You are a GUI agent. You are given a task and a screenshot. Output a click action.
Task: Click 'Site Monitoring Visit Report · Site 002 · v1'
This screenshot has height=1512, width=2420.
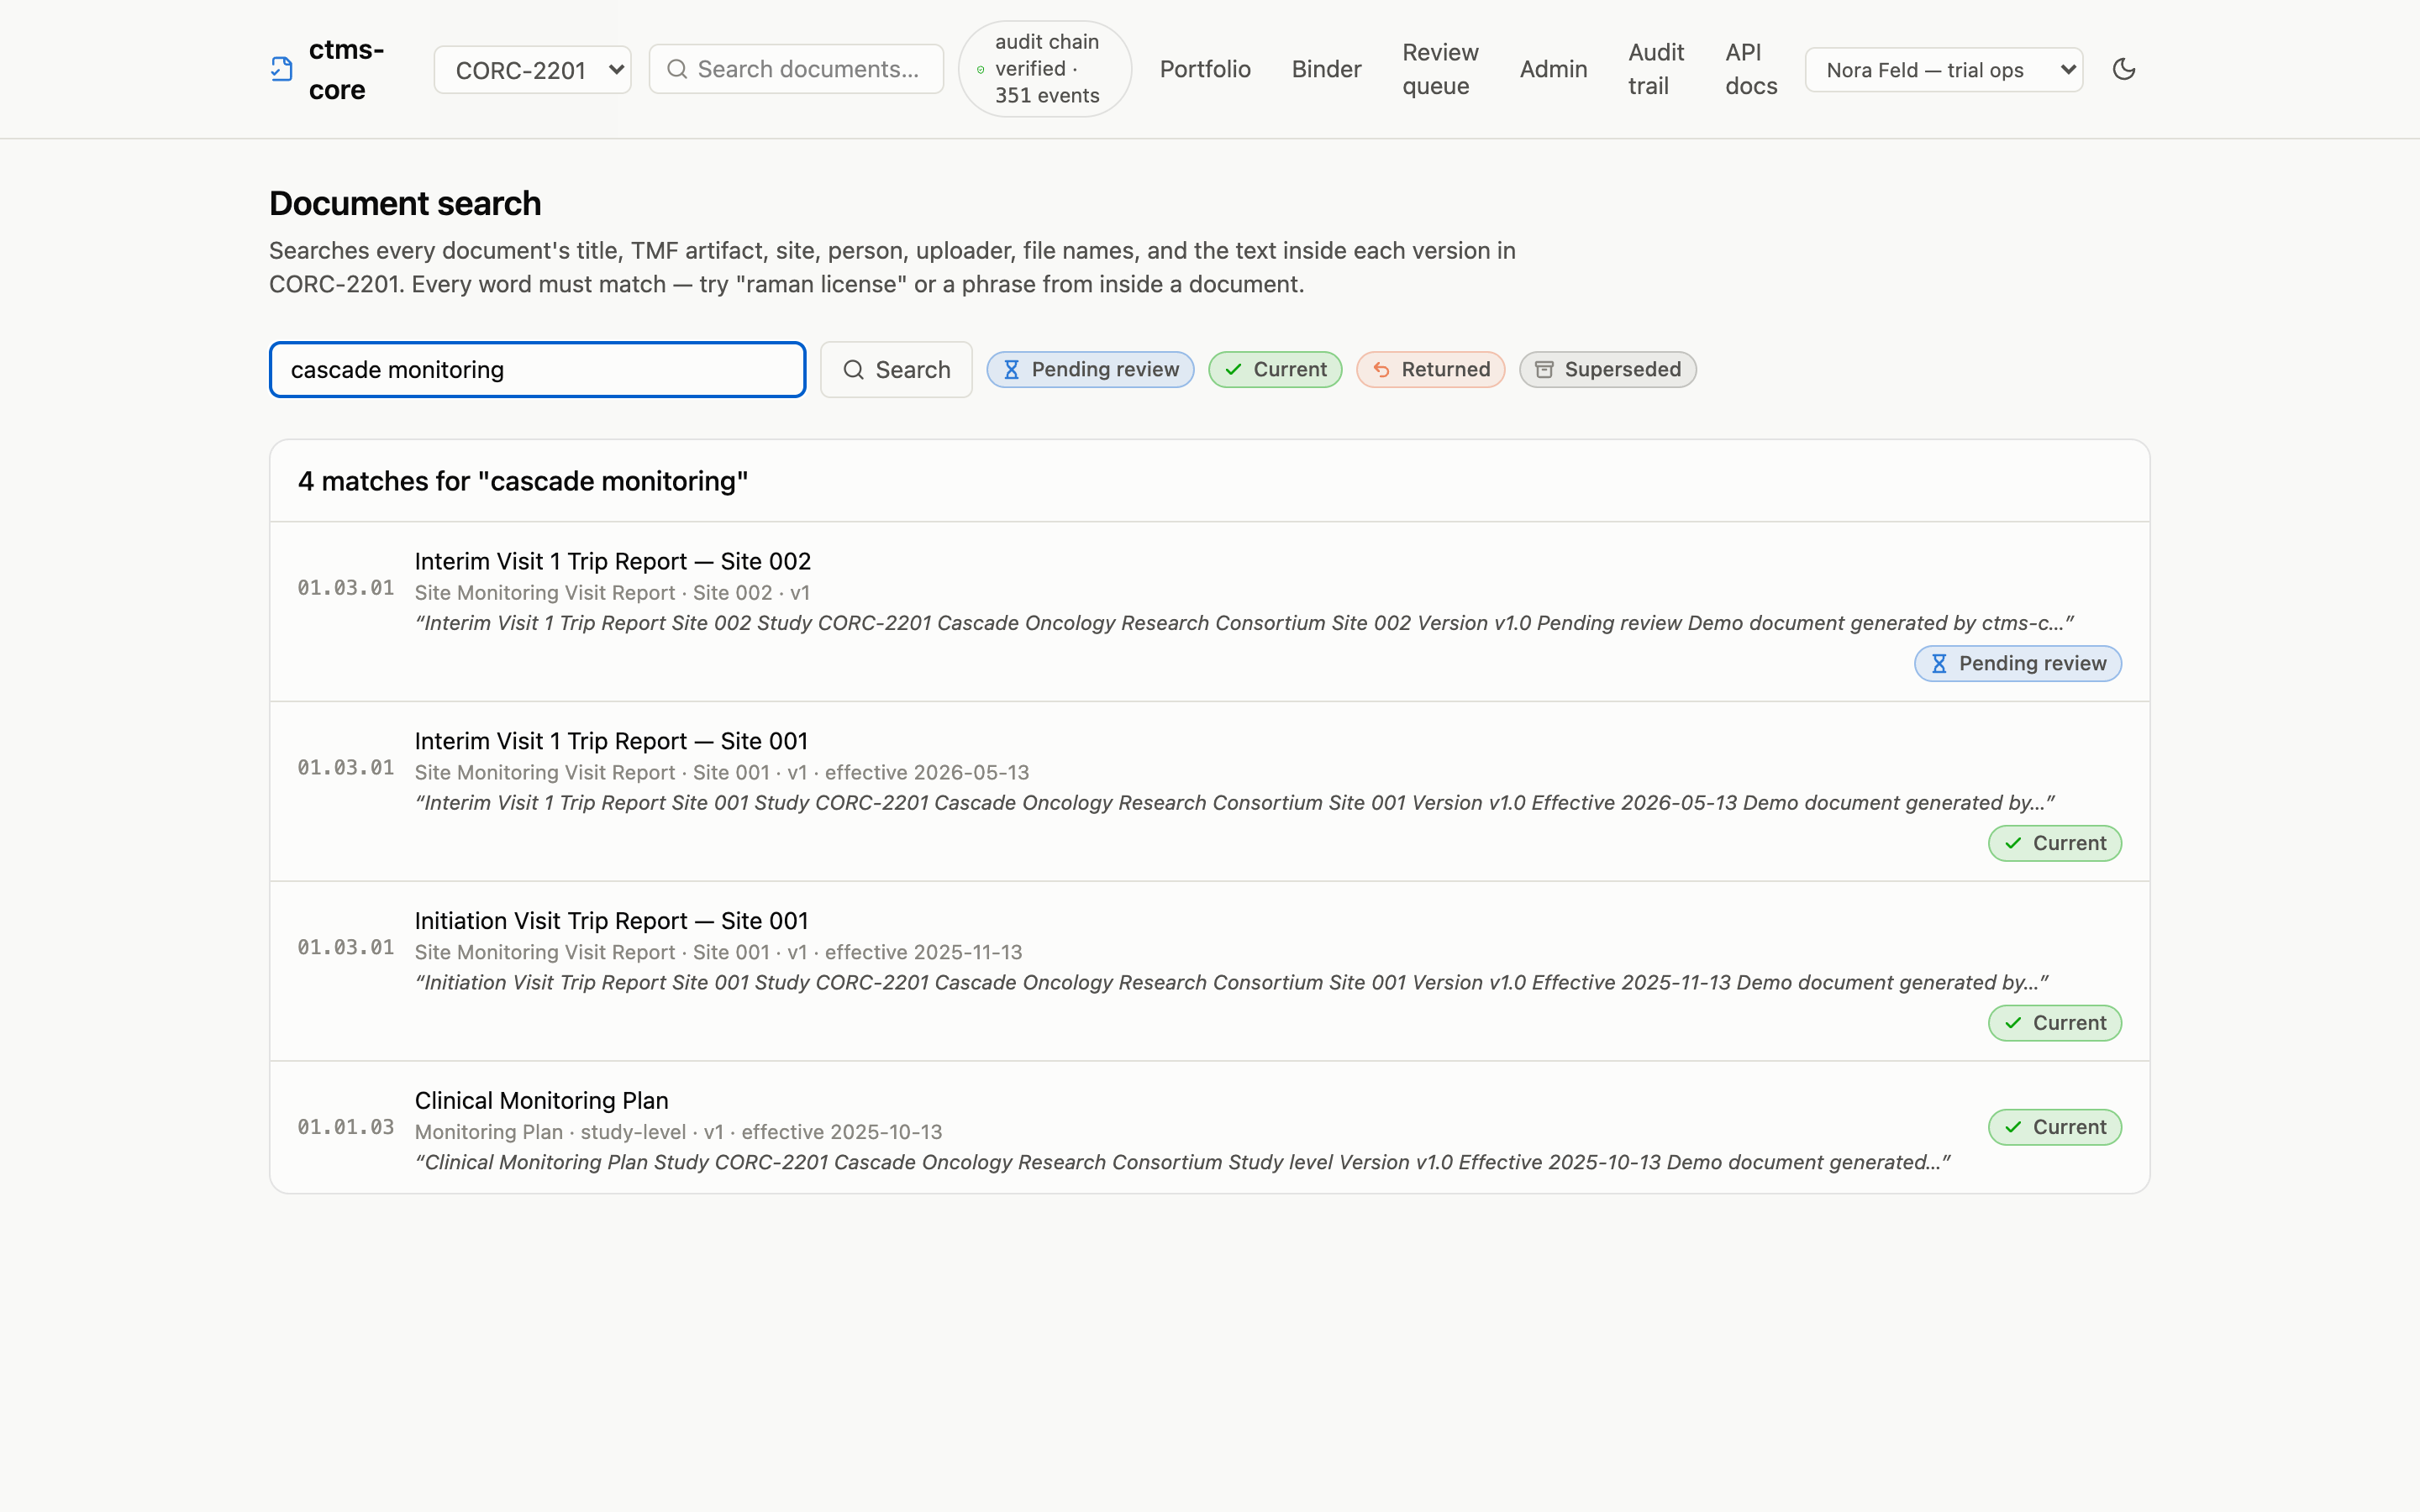pyautogui.click(x=612, y=593)
